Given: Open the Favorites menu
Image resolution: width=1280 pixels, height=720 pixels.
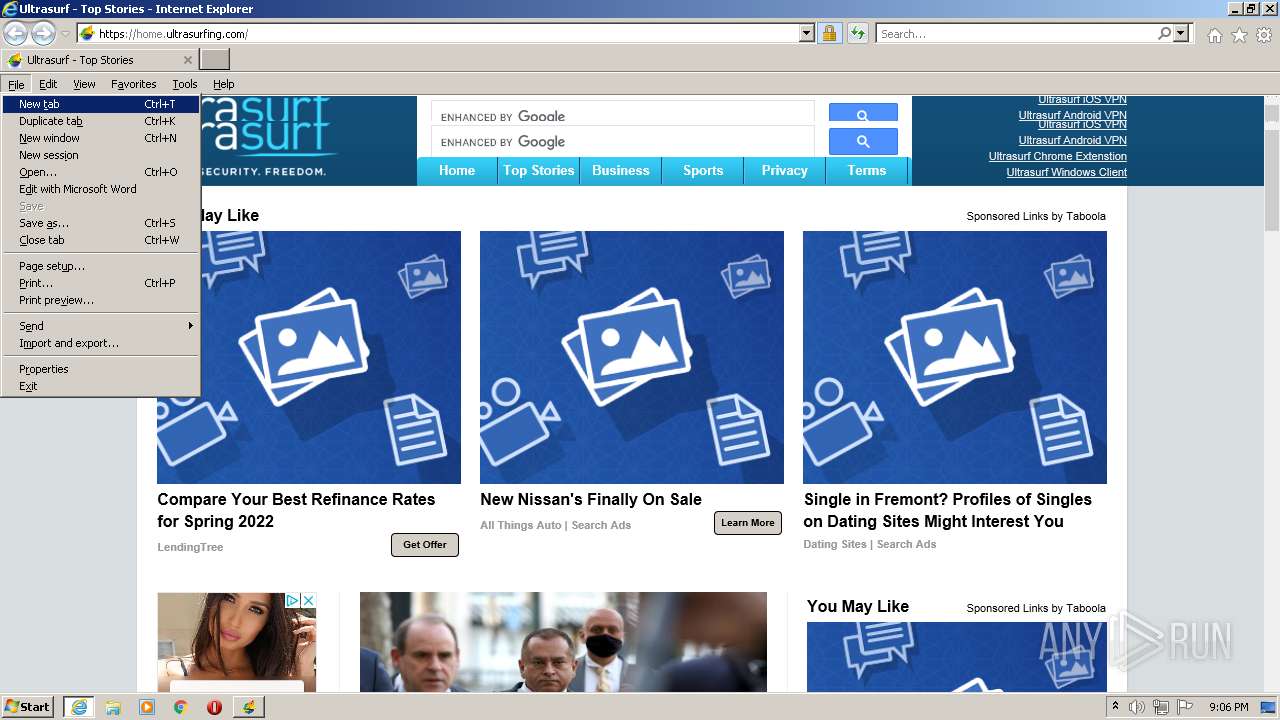Looking at the screenshot, I should pyautogui.click(x=133, y=84).
